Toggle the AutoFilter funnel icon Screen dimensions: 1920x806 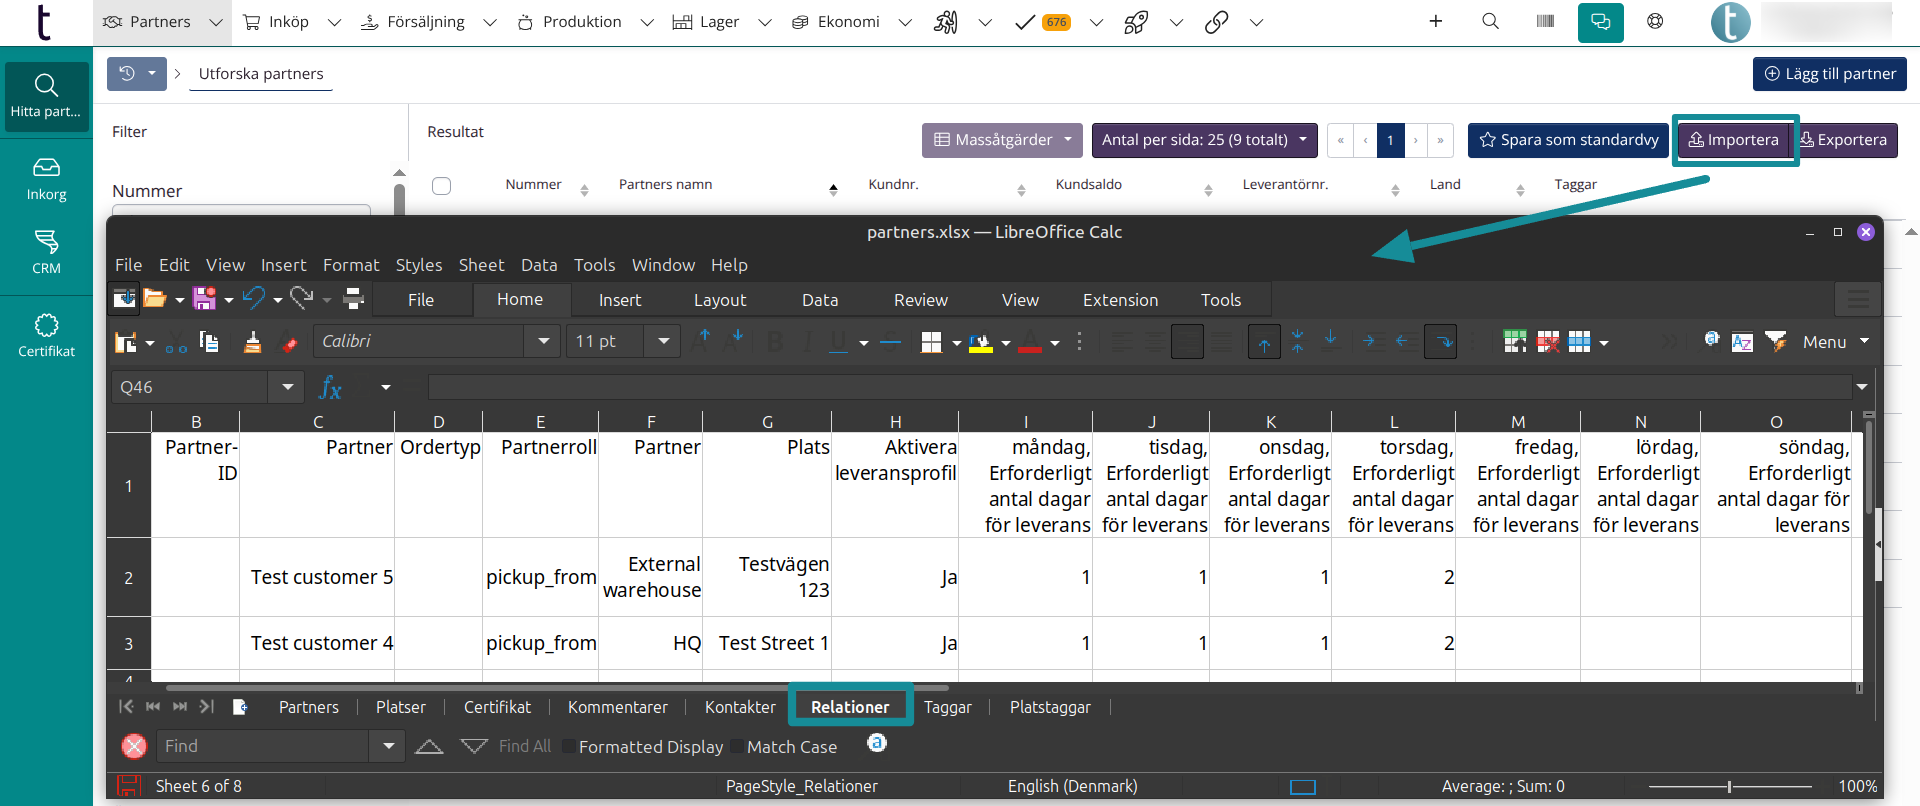(1776, 342)
